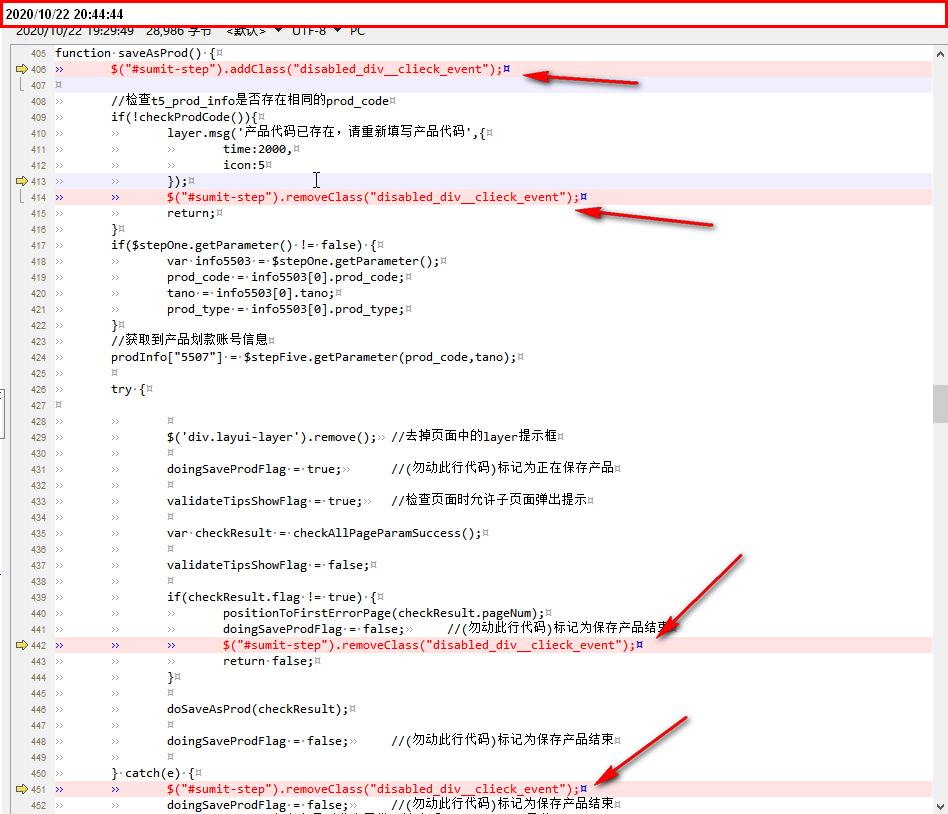The image size is (948, 814).
Task: Click the return; line 415
Action: coord(195,213)
